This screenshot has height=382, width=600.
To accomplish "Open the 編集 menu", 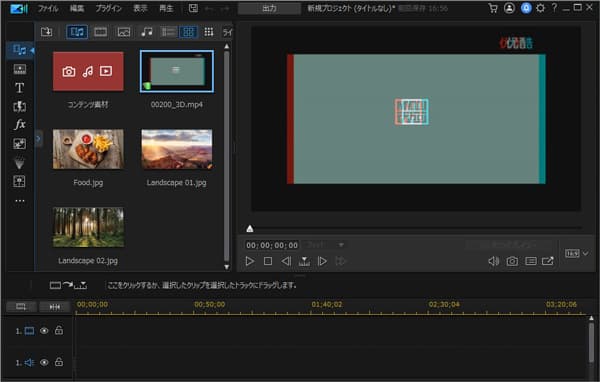I will (x=77, y=8).
